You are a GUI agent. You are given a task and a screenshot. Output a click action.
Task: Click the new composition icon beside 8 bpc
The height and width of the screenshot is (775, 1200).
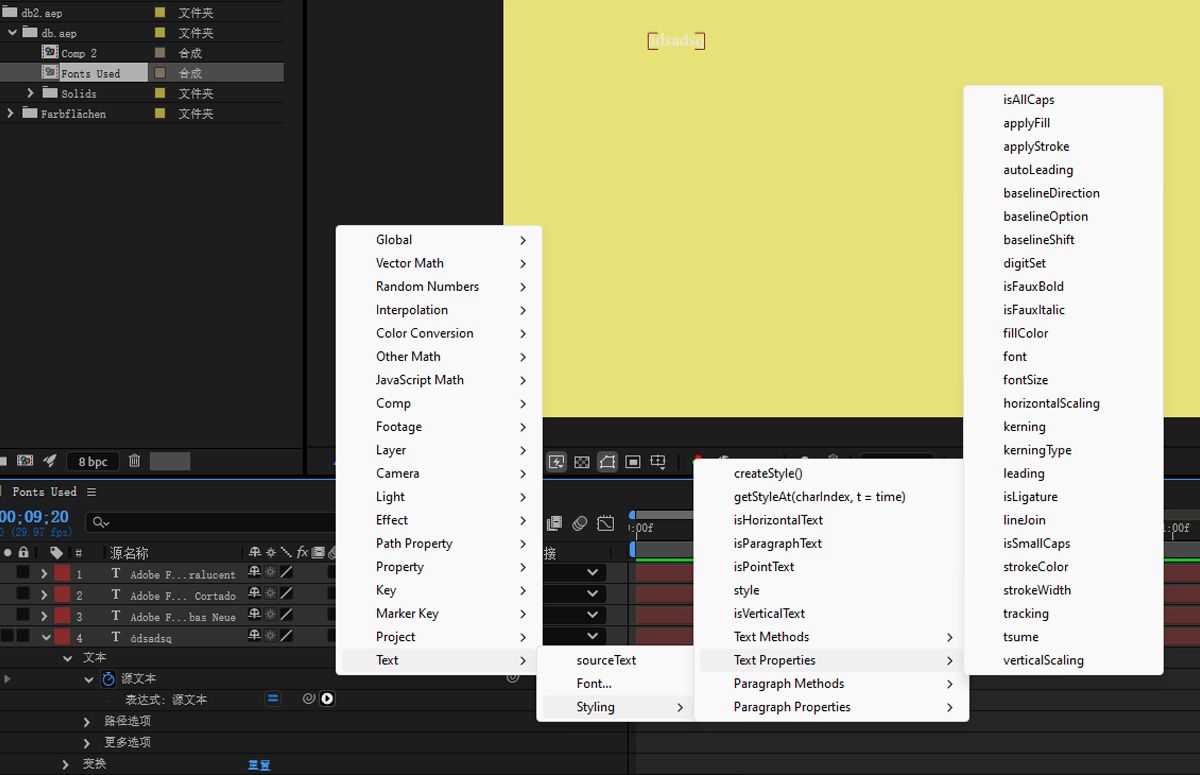pos(25,461)
